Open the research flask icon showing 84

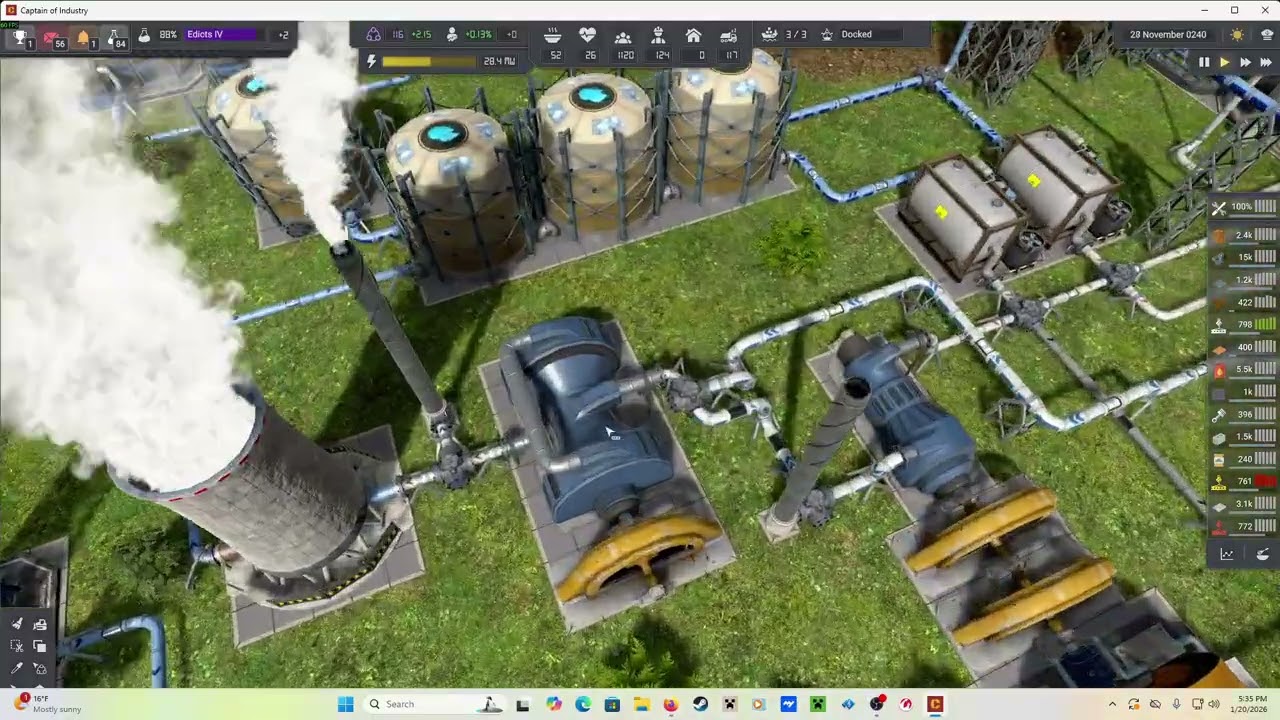tap(116, 38)
